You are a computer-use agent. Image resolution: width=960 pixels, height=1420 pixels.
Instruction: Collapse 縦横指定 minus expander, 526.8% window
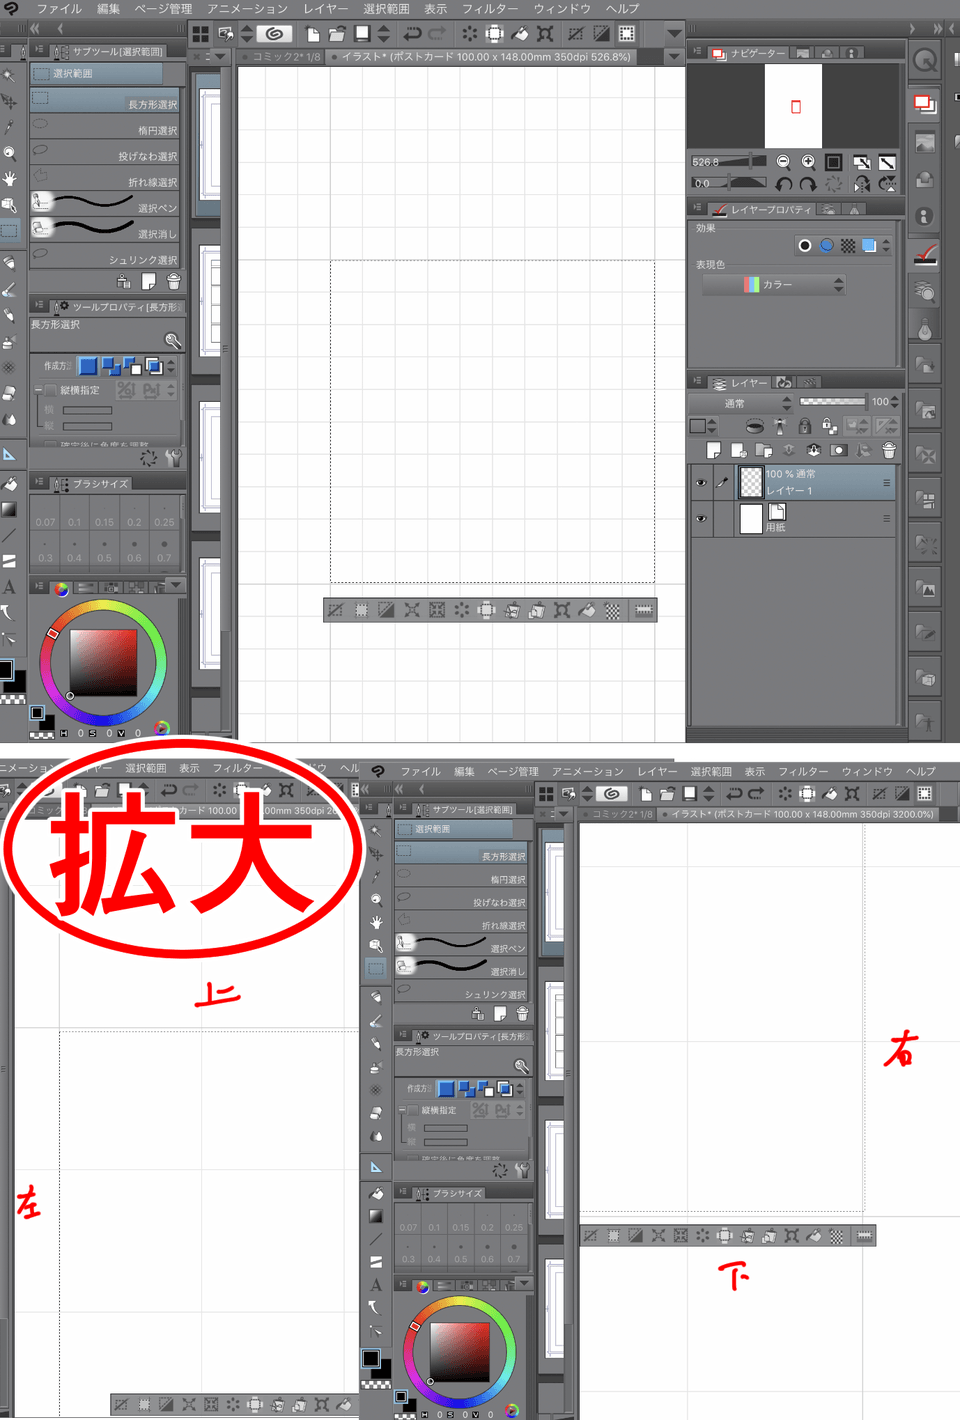click(x=38, y=390)
